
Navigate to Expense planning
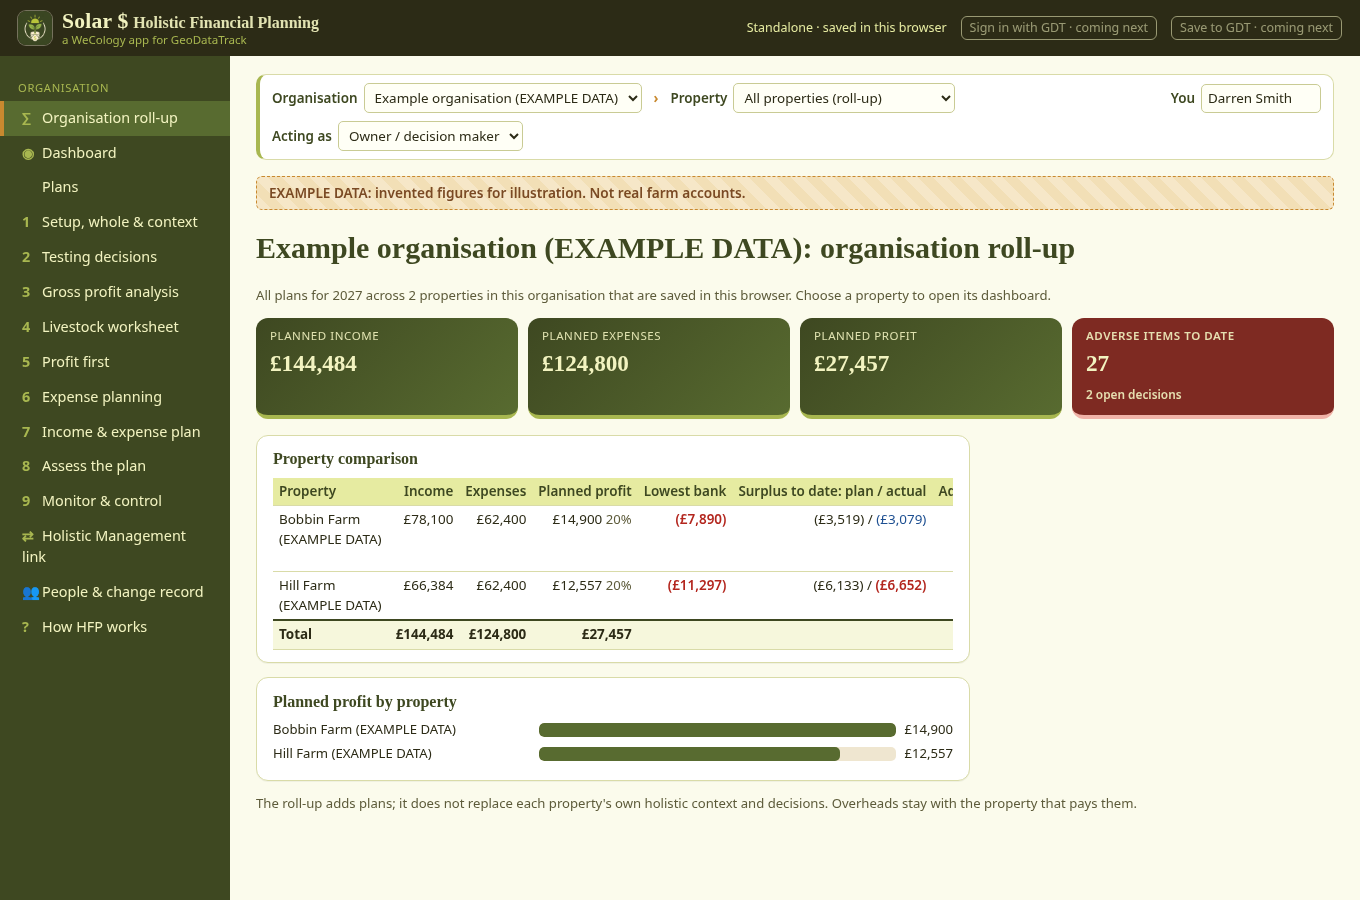[115, 397]
